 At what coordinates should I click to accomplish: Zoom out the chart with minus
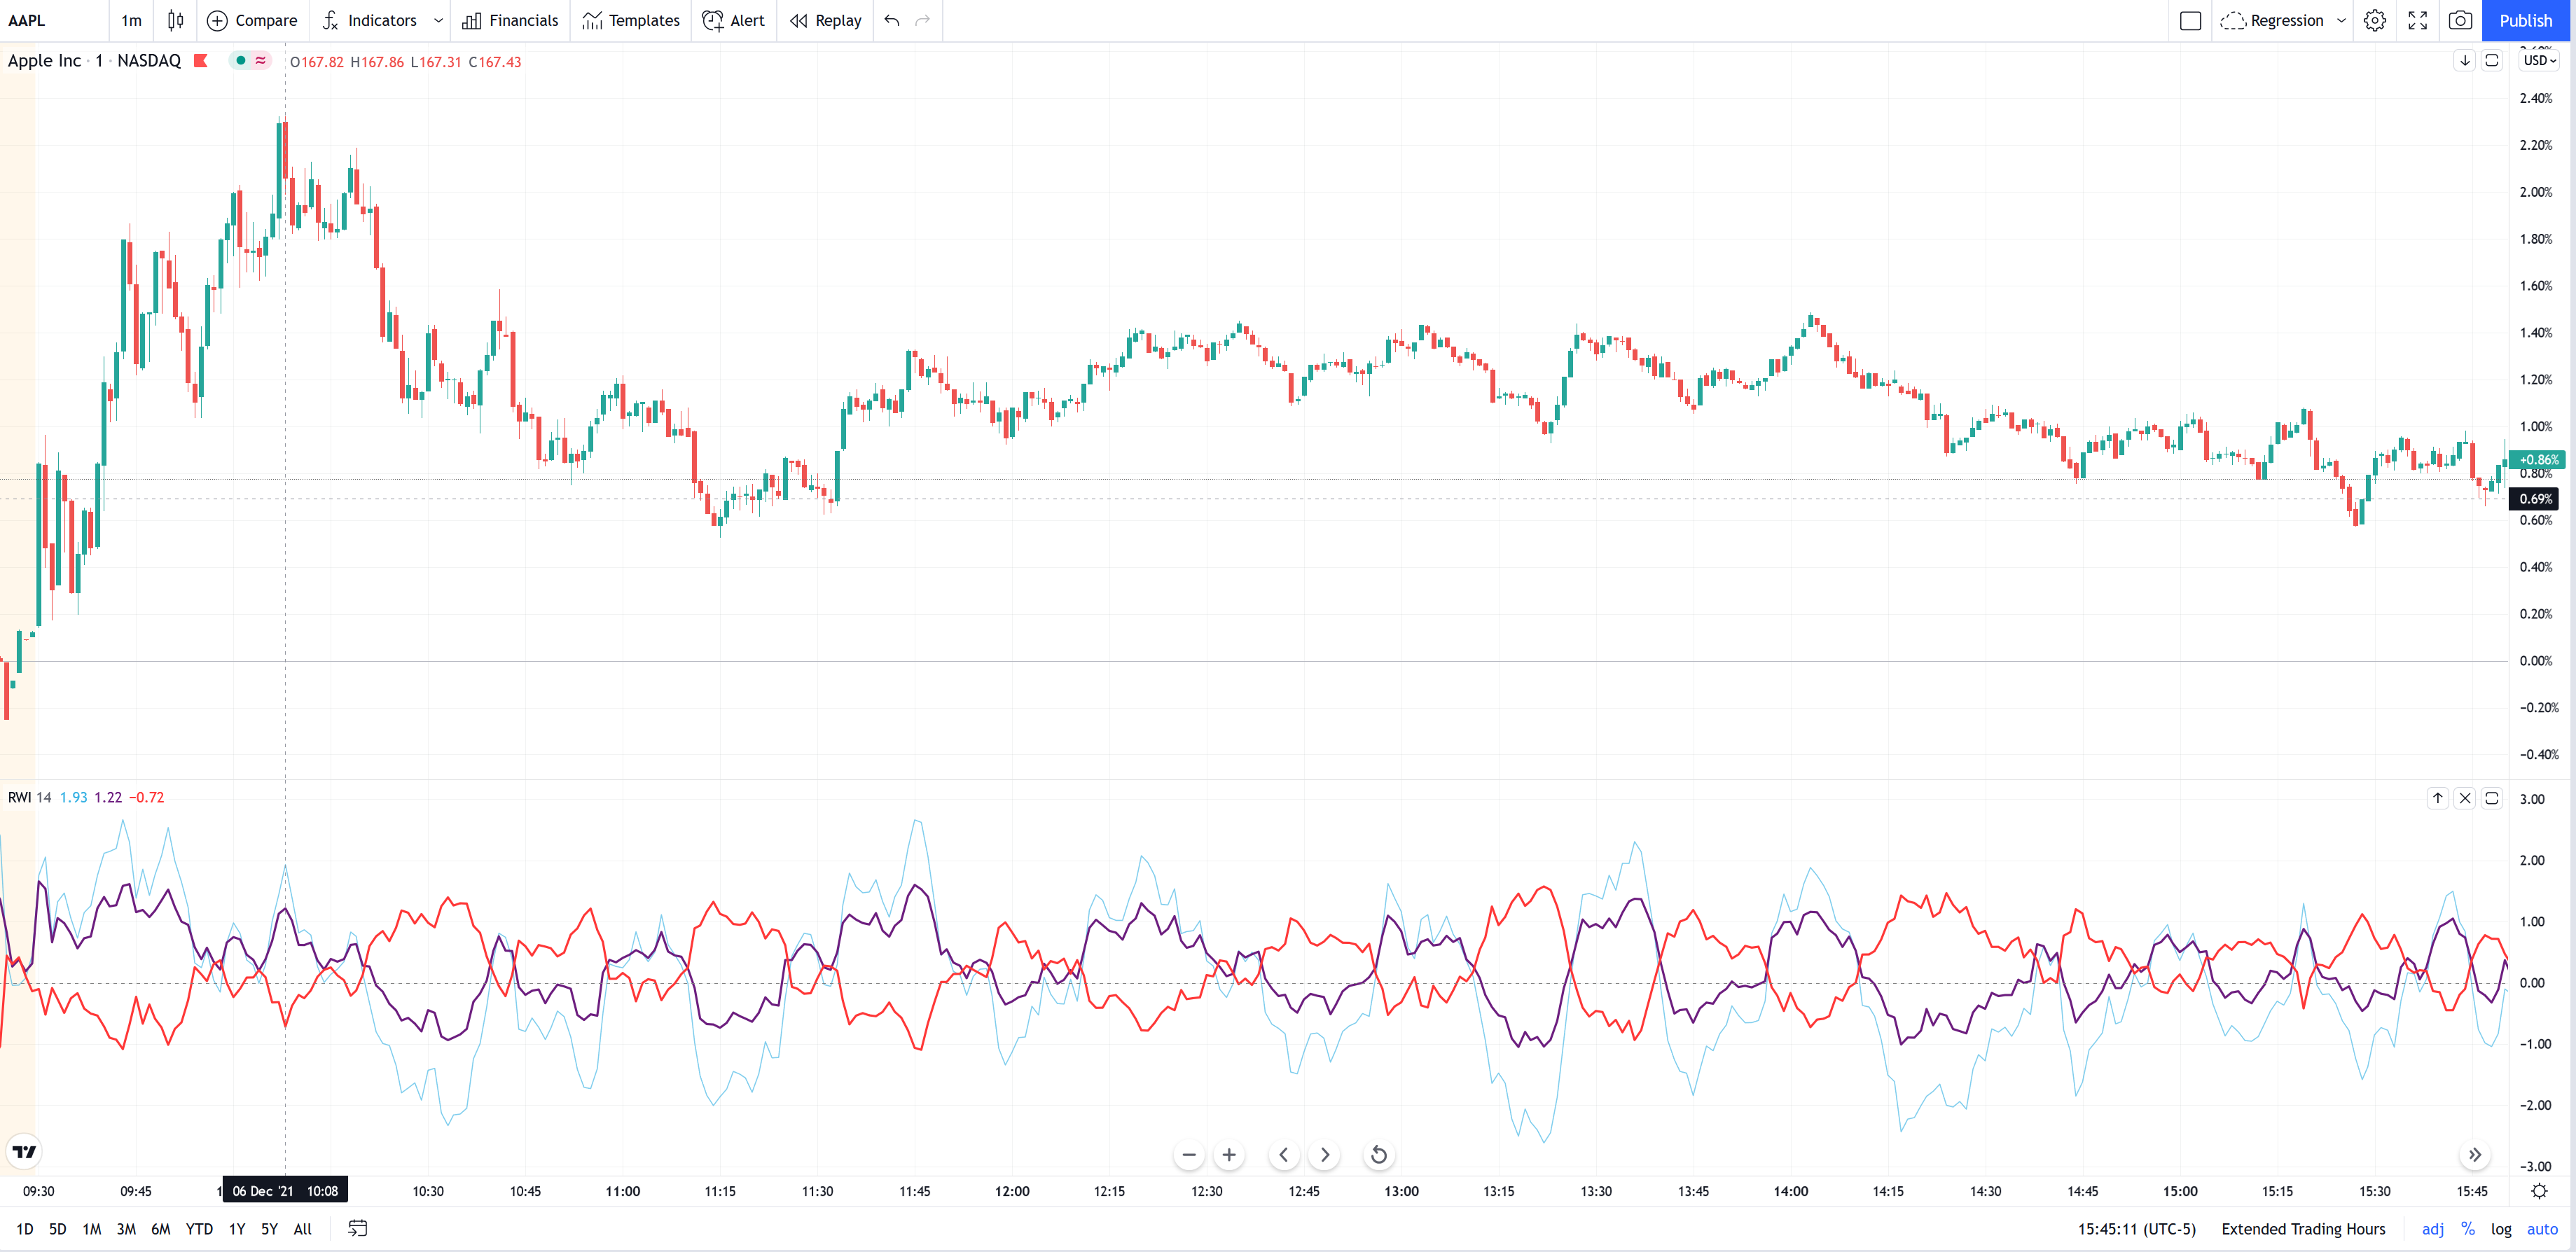pyautogui.click(x=1188, y=1155)
